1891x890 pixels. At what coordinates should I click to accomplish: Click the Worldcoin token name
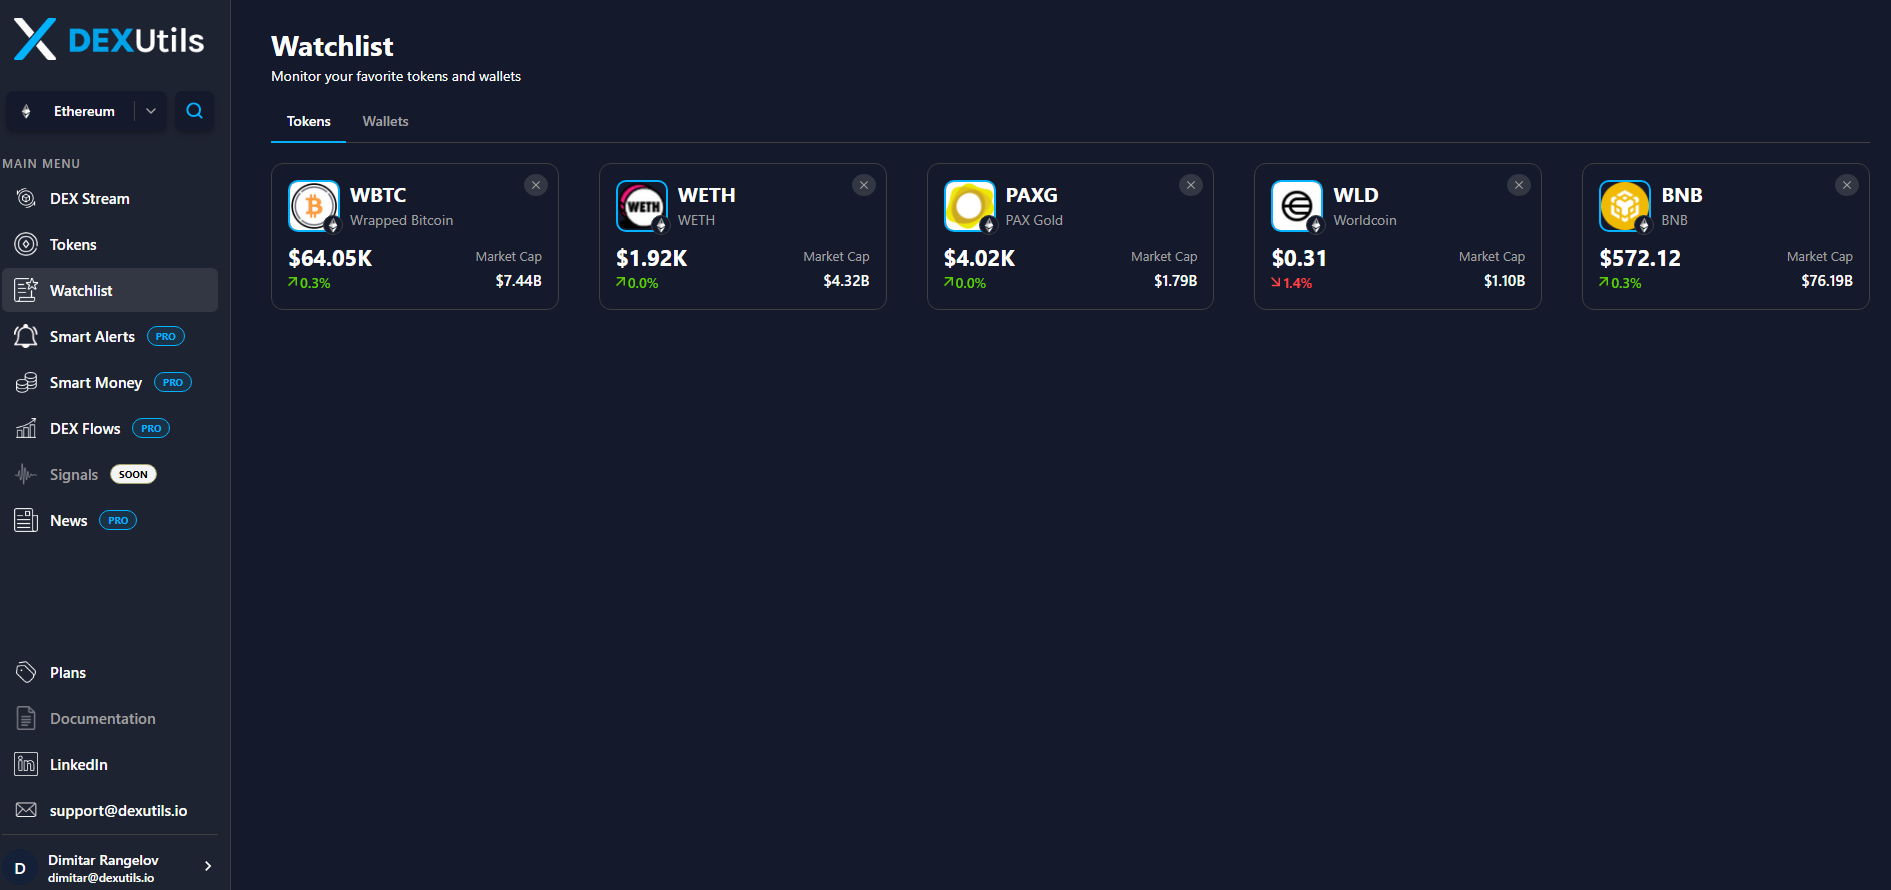coord(1365,220)
